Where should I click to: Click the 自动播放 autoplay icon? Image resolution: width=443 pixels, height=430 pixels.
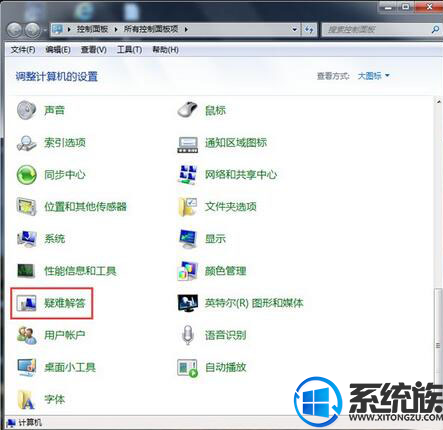[x=187, y=368]
